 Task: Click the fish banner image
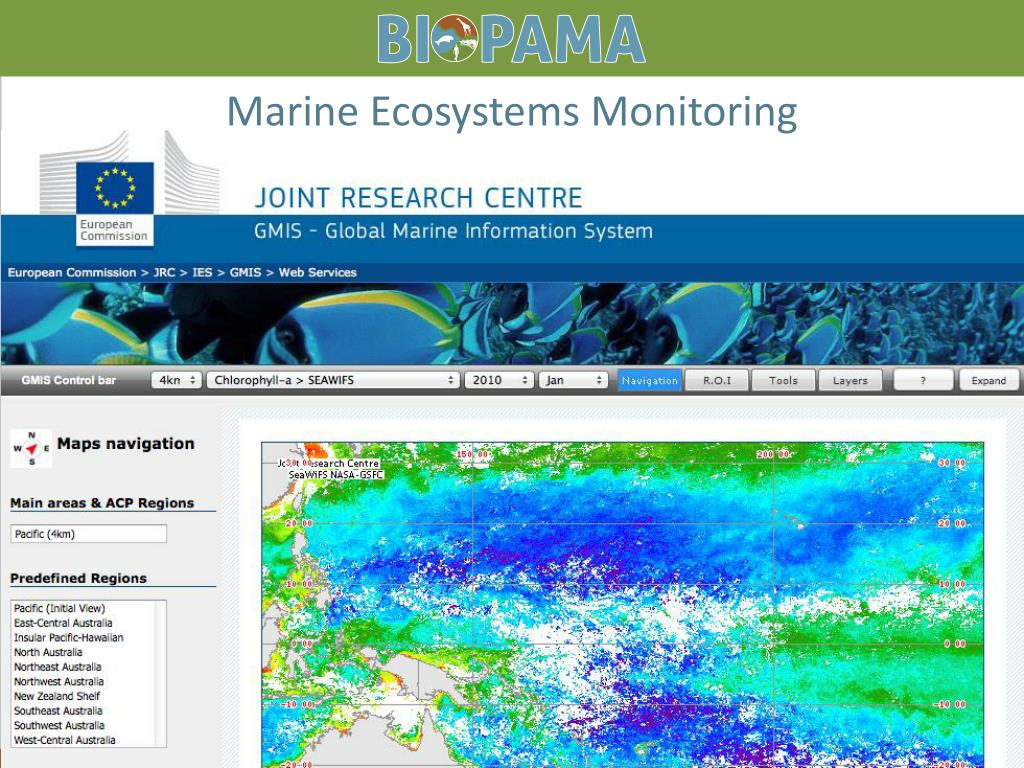point(512,323)
